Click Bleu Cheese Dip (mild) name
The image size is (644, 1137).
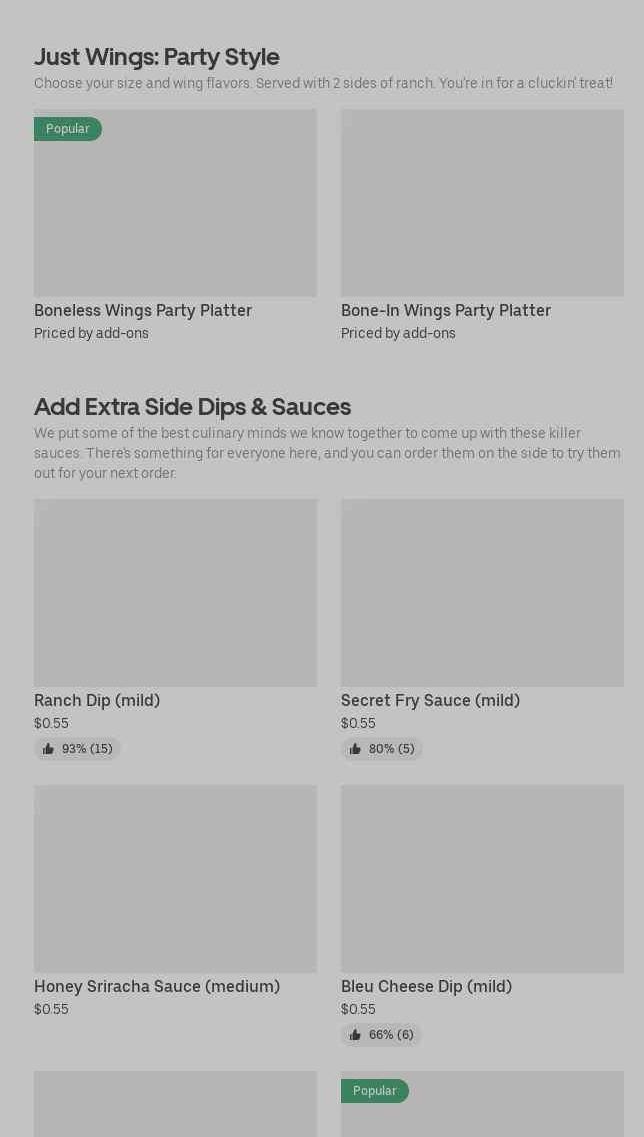point(426,987)
